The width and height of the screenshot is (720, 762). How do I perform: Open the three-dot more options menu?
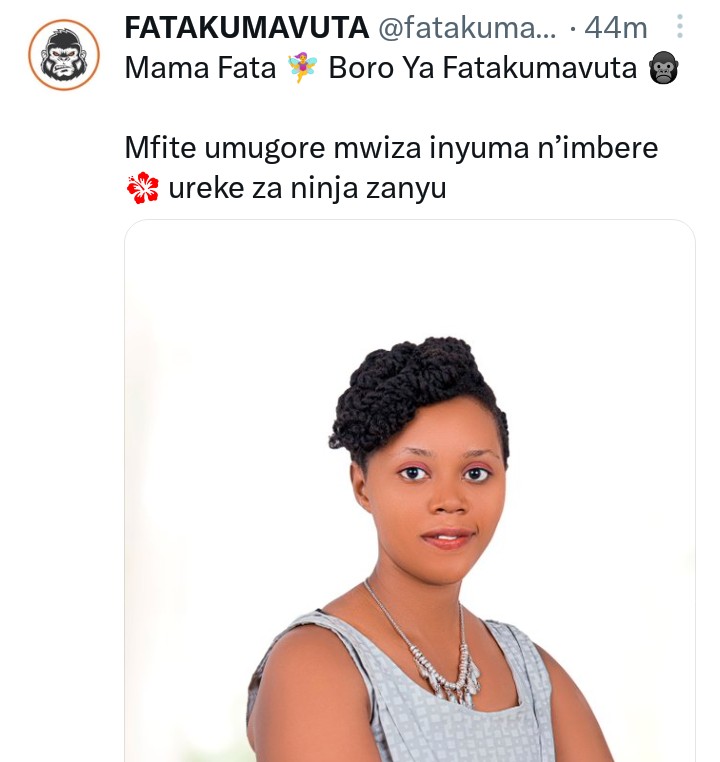pyautogui.click(x=680, y=26)
